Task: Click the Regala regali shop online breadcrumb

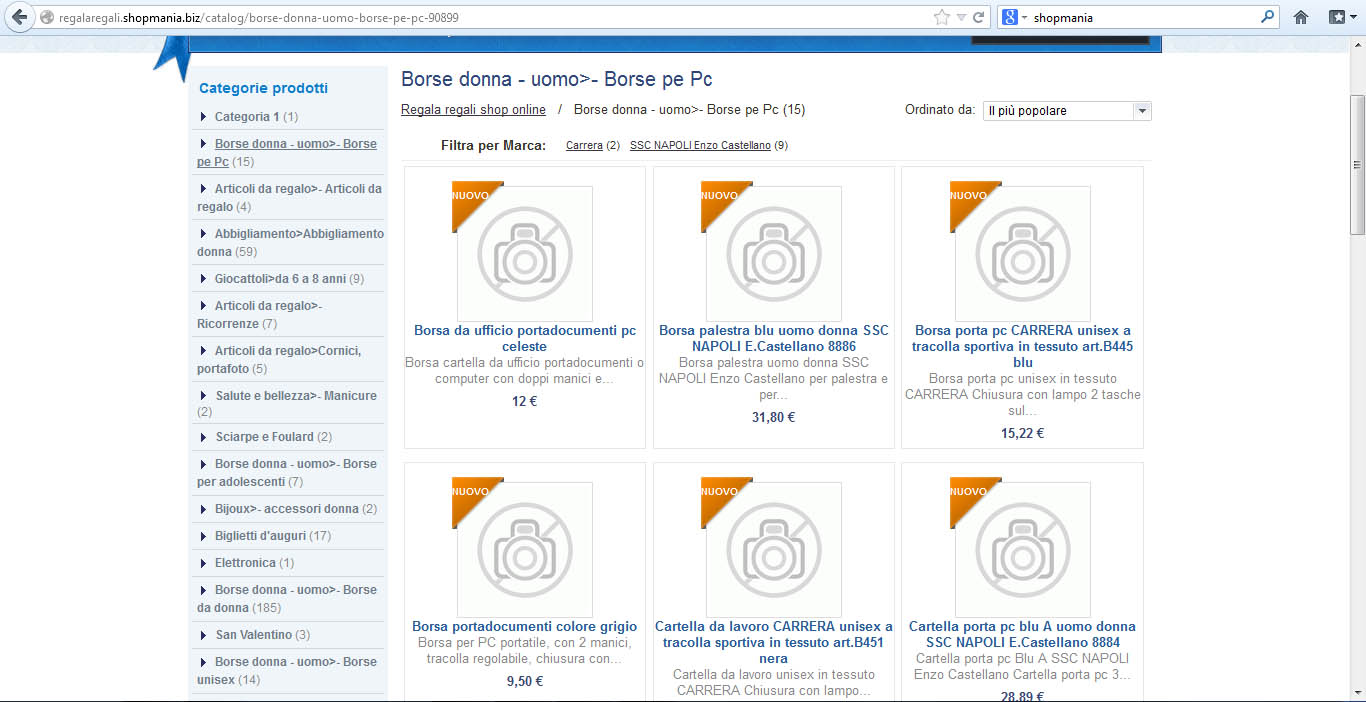Action: [473, 110]
